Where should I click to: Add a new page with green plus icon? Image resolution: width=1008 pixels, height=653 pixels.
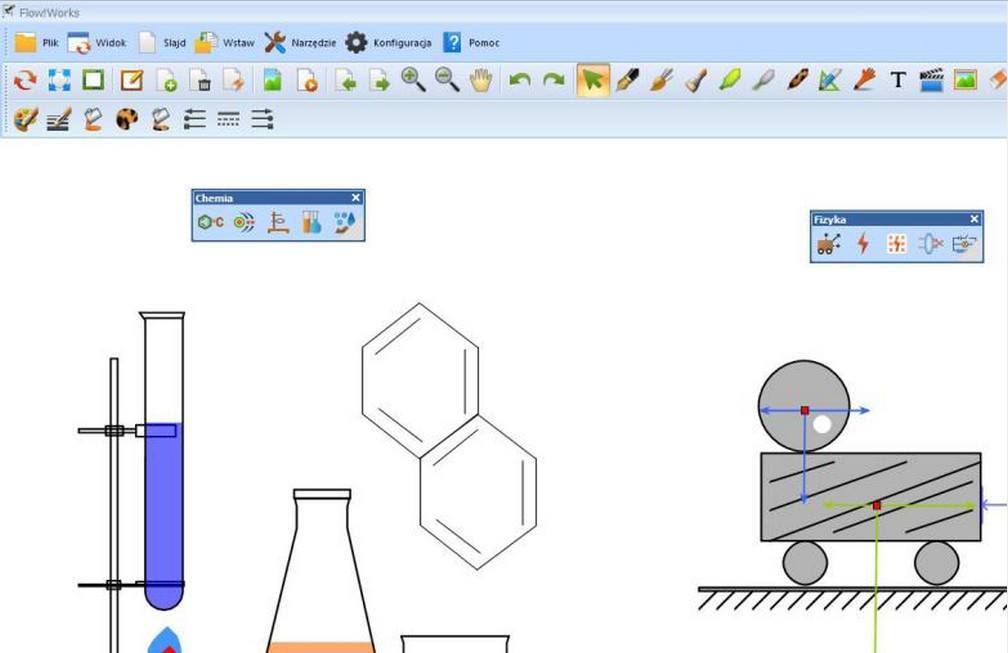tap(166, 80)
